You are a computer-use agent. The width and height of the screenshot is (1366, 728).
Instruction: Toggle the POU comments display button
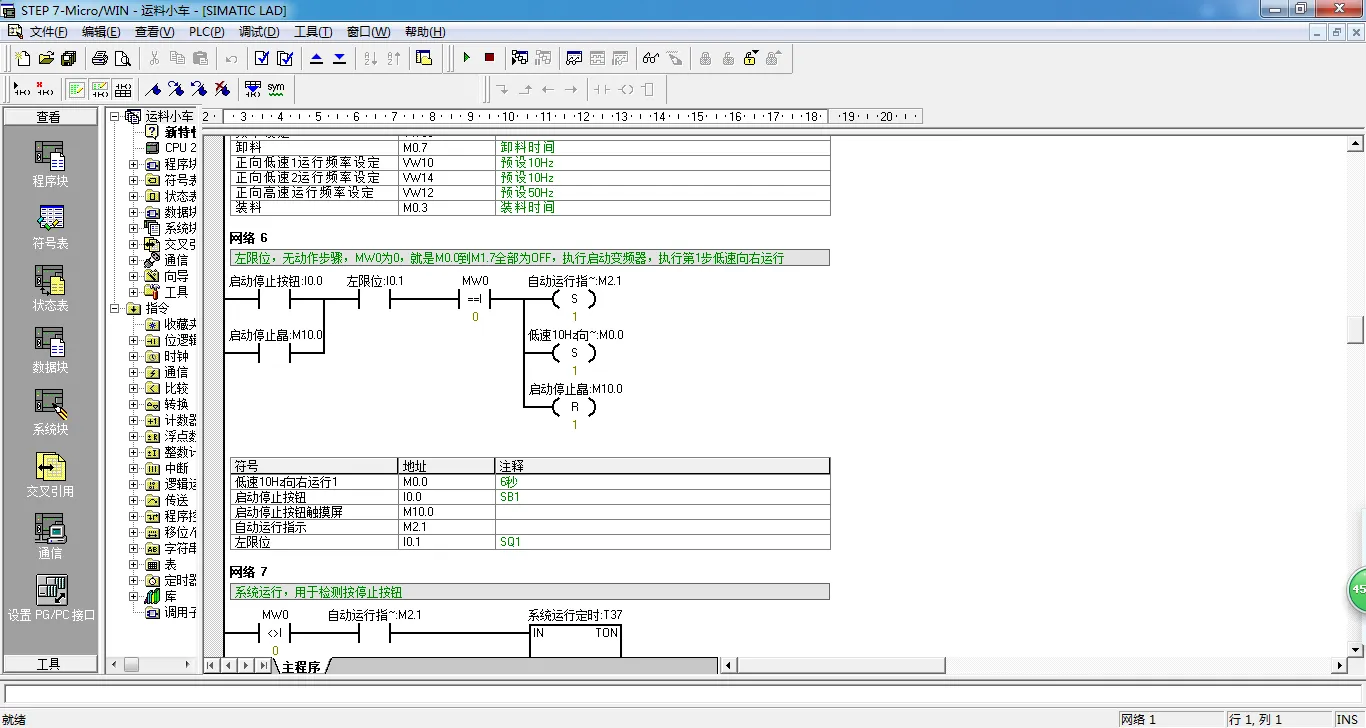pyautogui.click(x=77, y=89)
